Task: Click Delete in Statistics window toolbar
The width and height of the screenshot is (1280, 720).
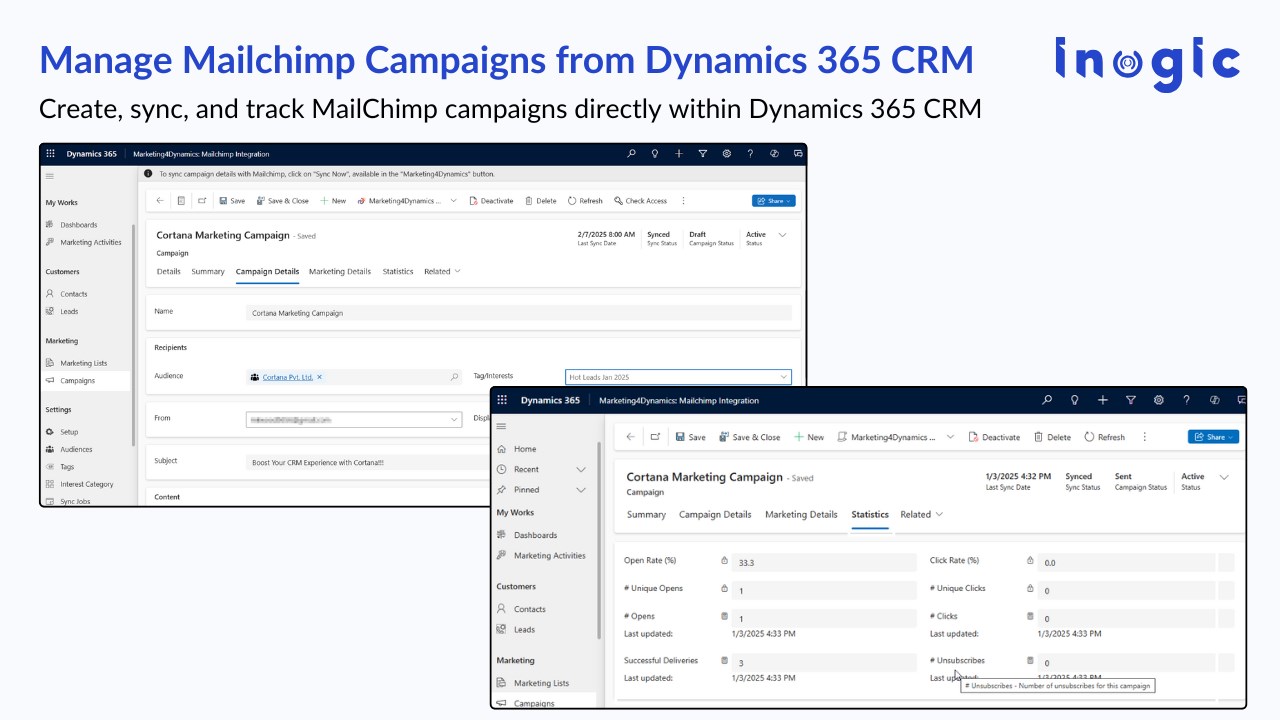Action: click(1052, 437)
